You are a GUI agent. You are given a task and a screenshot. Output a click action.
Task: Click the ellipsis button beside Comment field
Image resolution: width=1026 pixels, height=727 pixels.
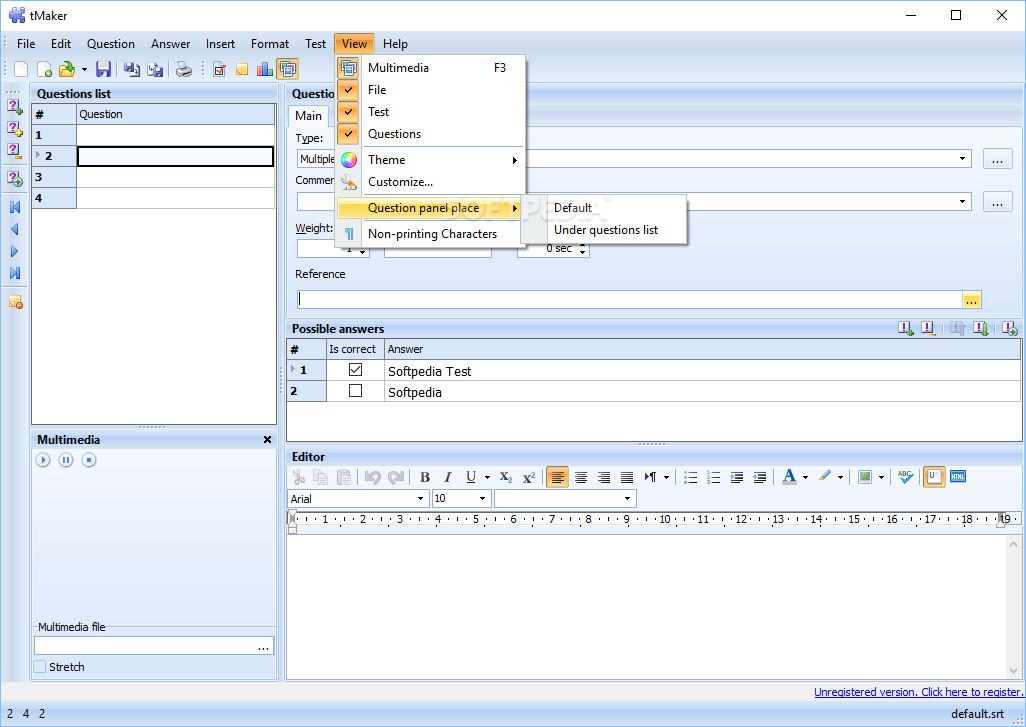point(997,202)
